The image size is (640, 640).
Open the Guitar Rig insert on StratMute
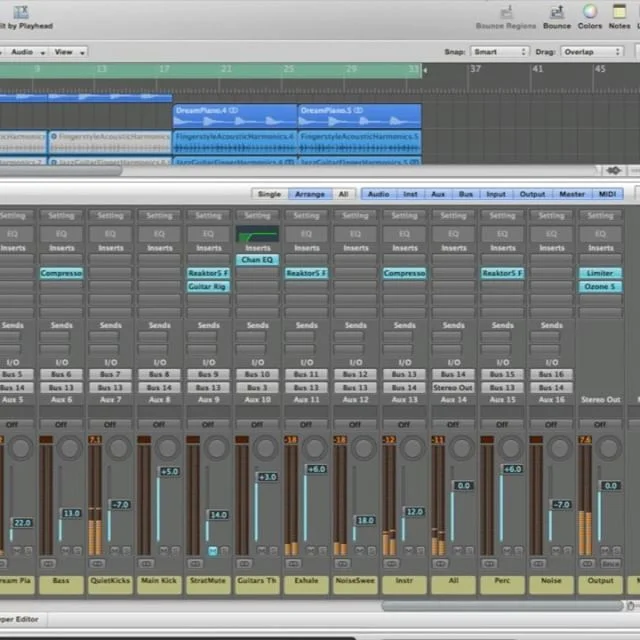208,287
